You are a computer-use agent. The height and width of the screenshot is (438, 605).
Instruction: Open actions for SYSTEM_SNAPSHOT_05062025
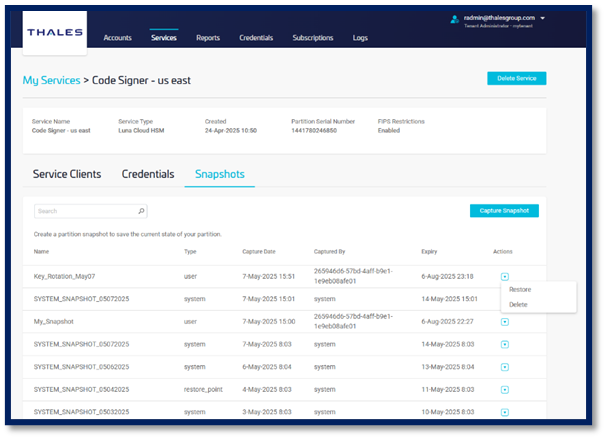tap(505, 366)
